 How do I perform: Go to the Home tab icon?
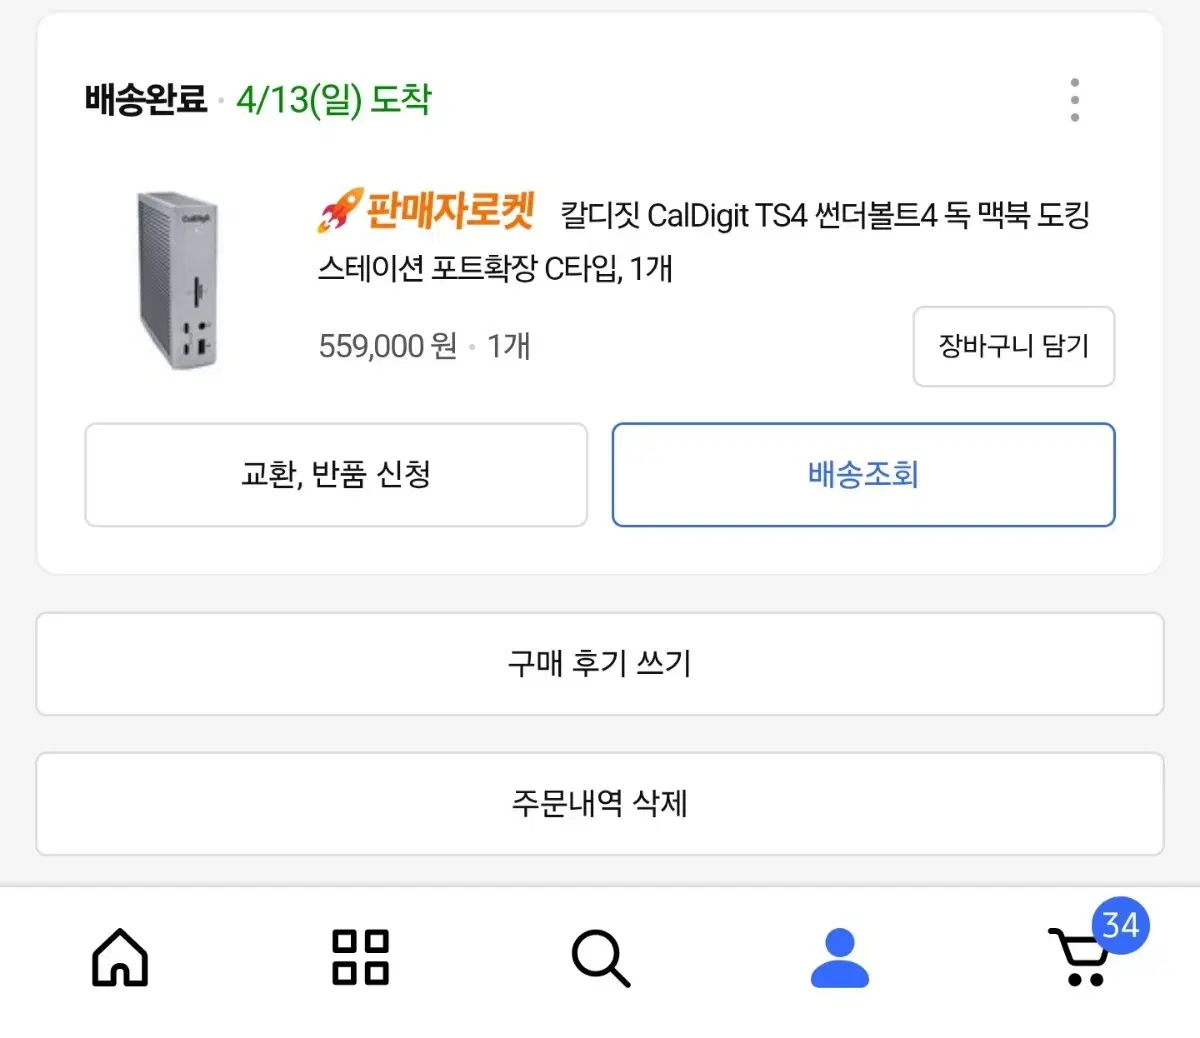pyautogui.click(x=120, y=957)
